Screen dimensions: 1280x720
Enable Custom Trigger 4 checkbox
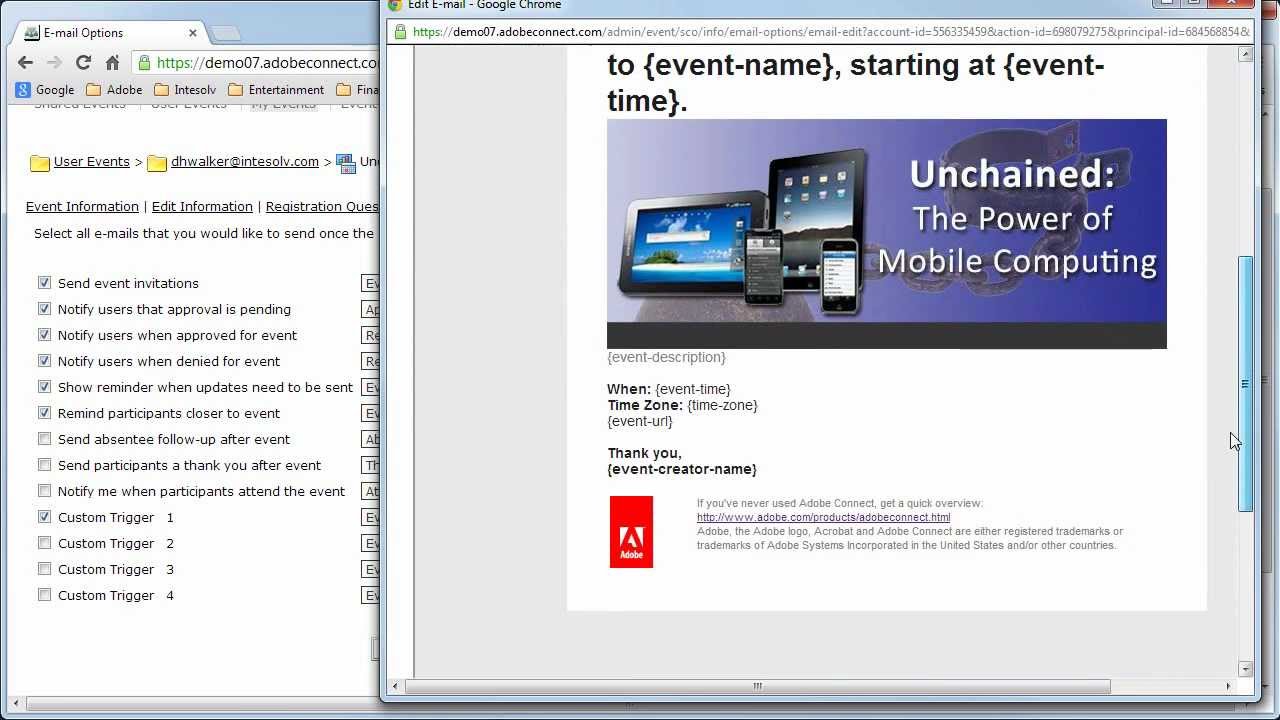[44, 595]
